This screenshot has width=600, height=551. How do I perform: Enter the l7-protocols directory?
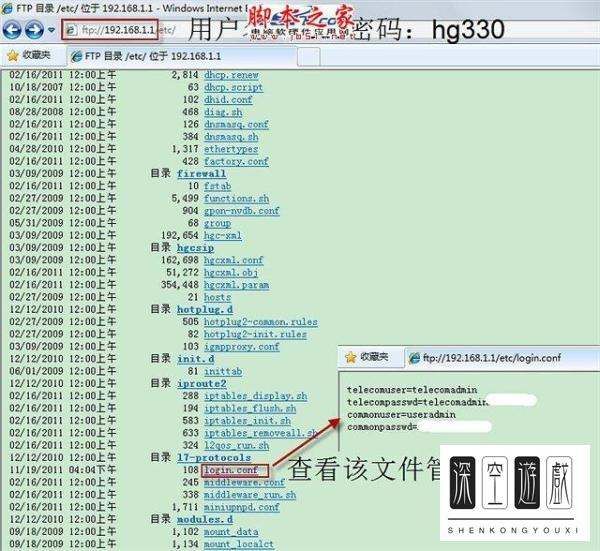coord(214,458)
